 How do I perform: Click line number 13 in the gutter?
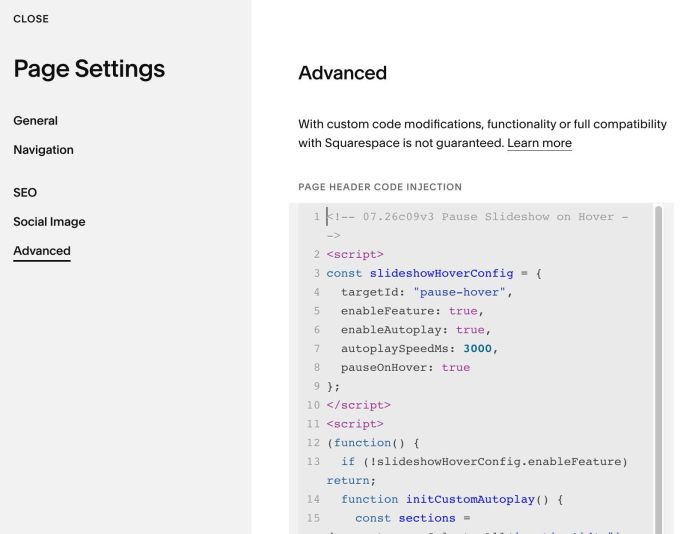click(313, 462)
